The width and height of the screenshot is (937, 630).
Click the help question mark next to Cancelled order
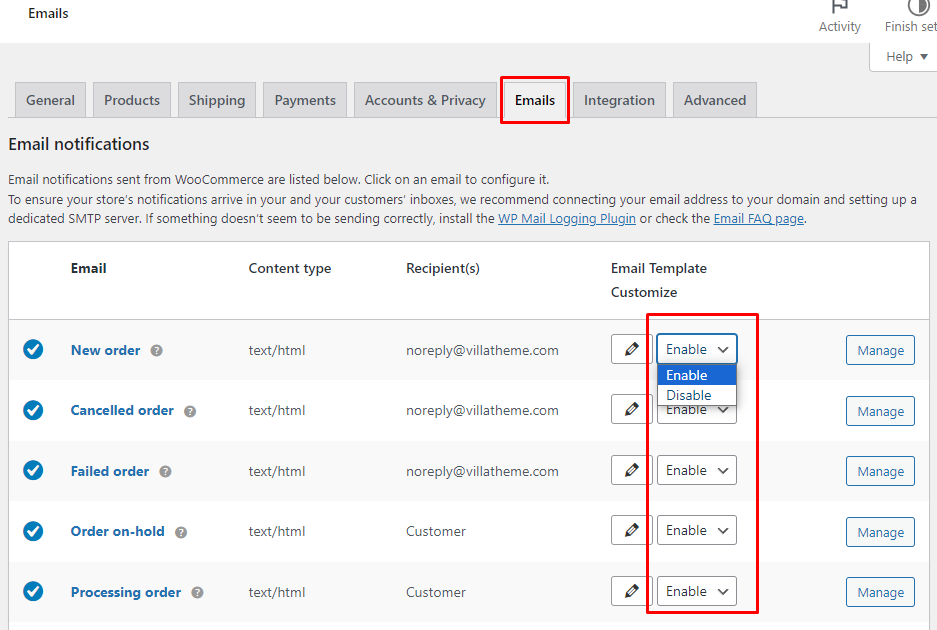(190, 411)
